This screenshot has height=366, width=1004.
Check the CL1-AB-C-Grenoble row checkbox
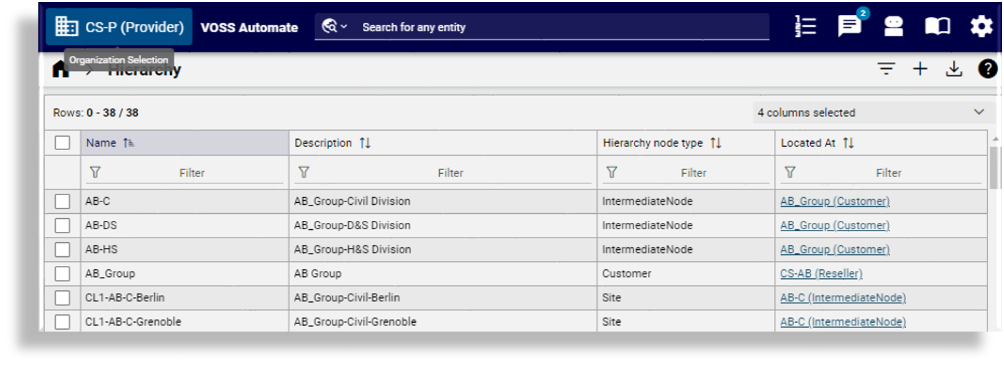point(63,322)
